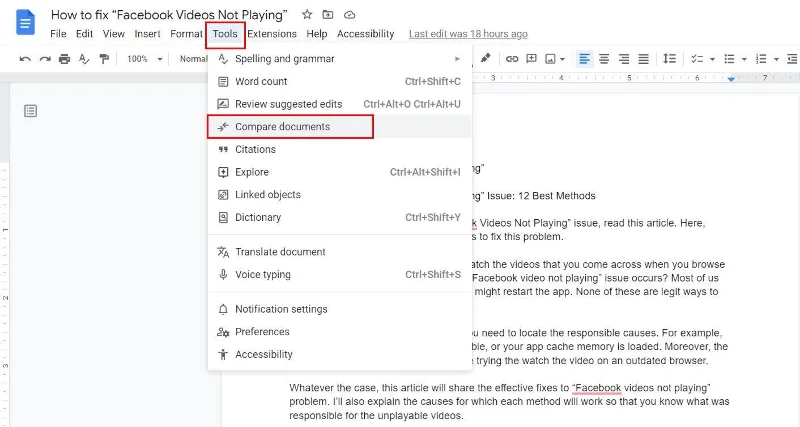Image resolution: width=800 pixels, height=427 pixels.
Task: Open the Help menu
Action: click(316, 34)
